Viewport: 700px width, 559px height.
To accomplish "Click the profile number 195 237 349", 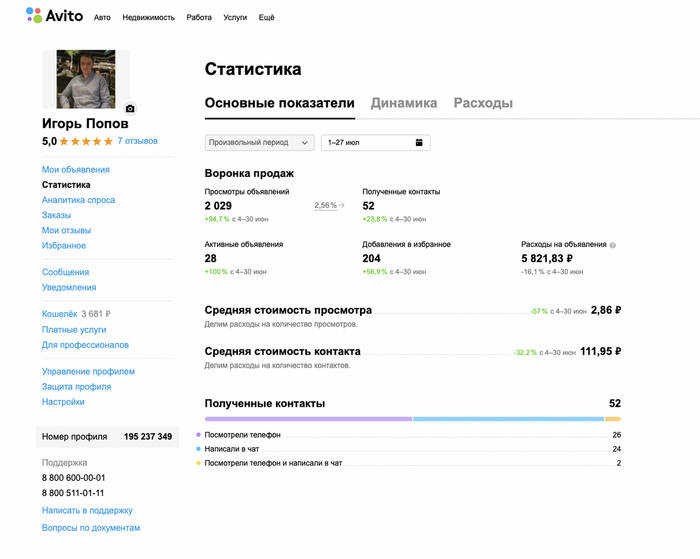I will (148, 437).
